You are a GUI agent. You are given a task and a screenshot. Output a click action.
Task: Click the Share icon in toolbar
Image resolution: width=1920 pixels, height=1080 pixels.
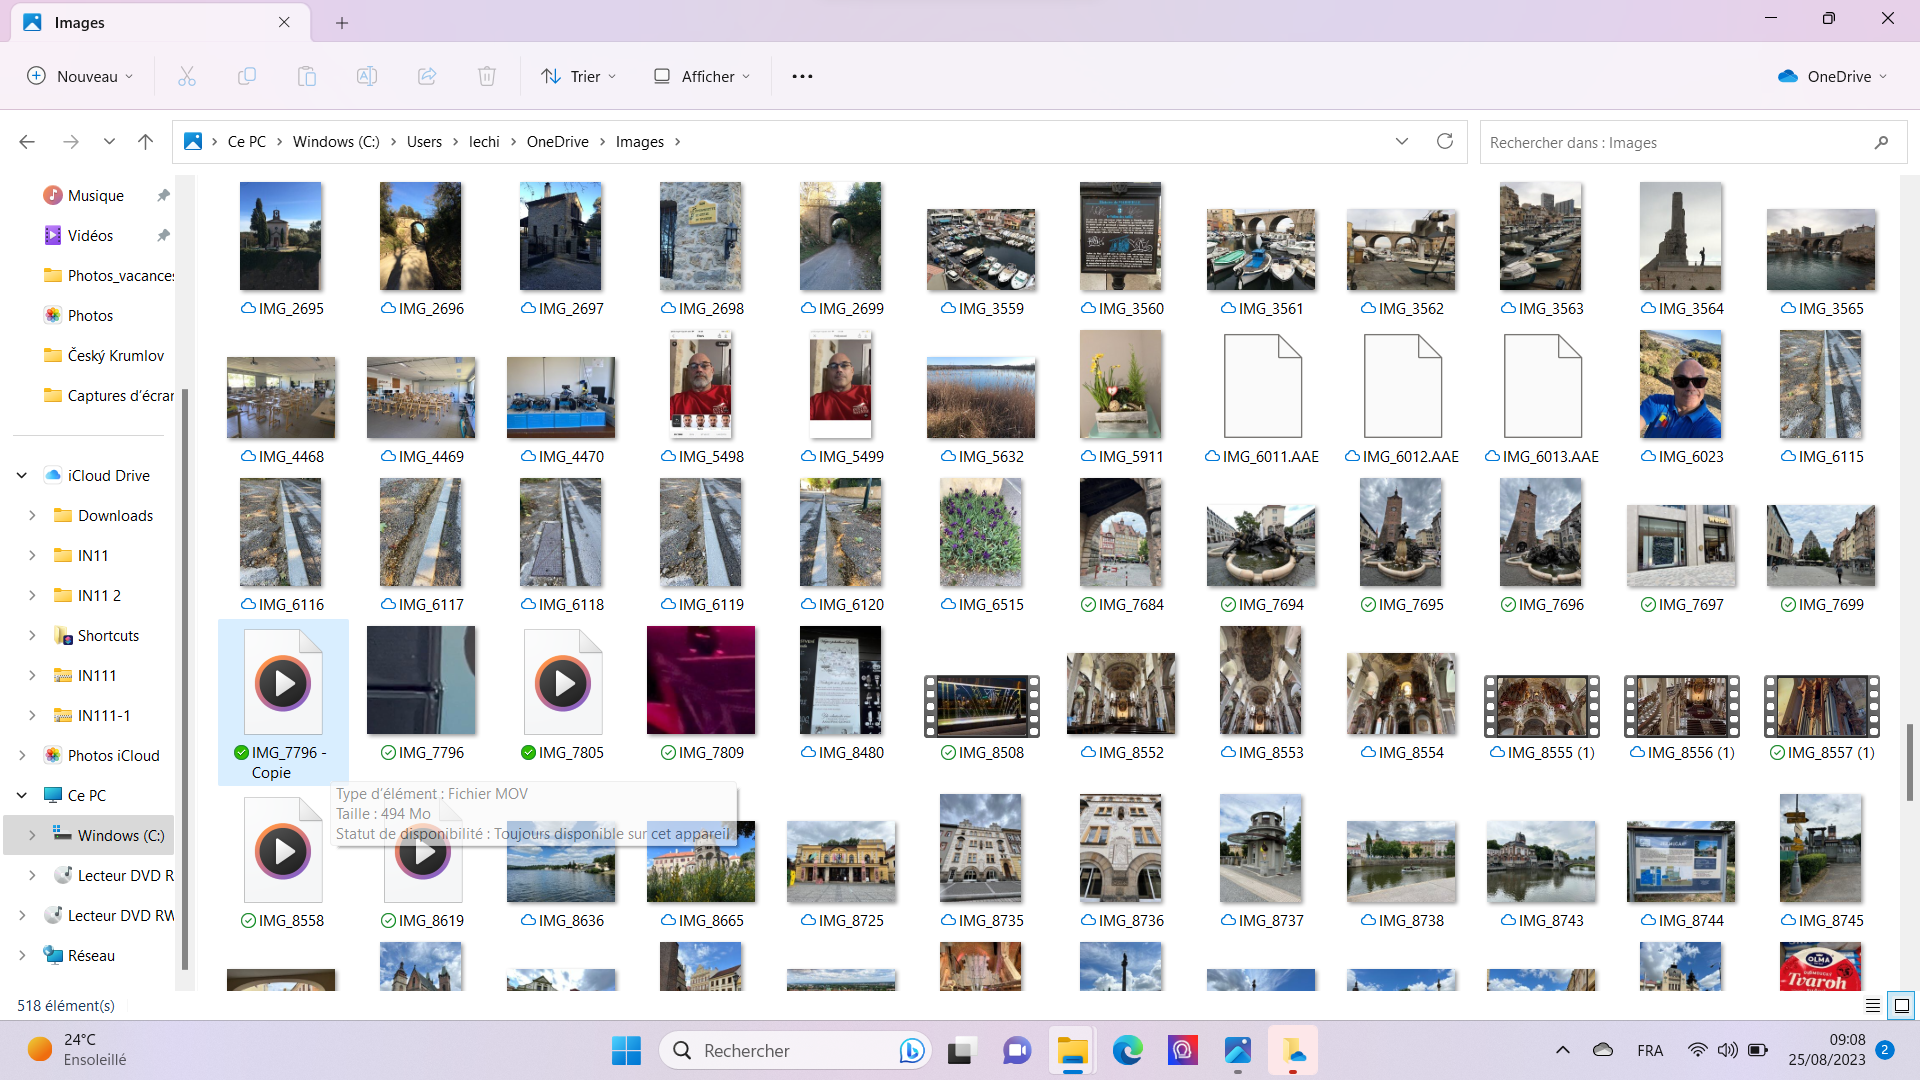point(427,76)
